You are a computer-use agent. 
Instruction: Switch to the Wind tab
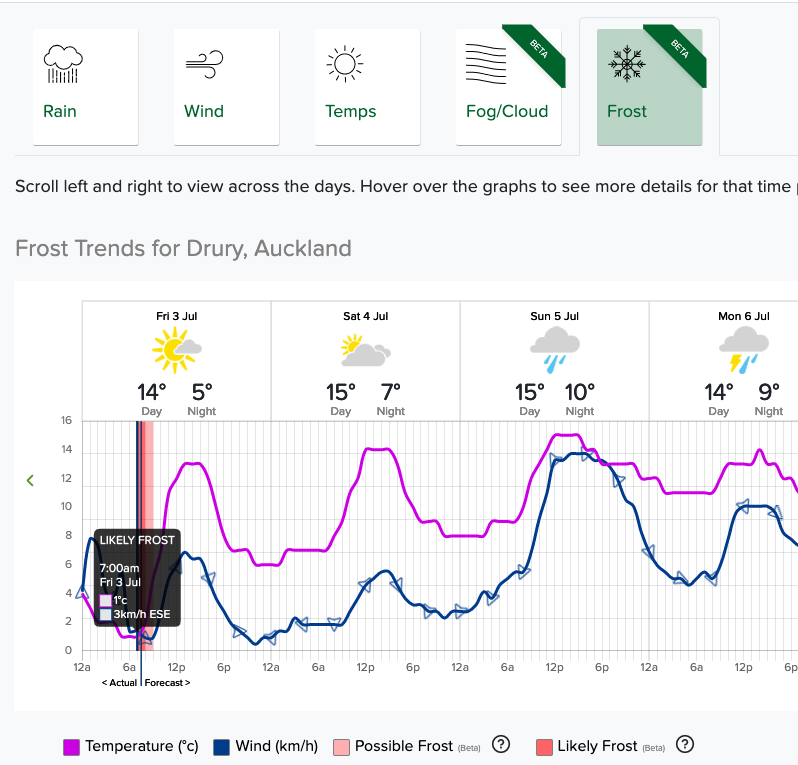pyautogui.click(x=226, y=87)
